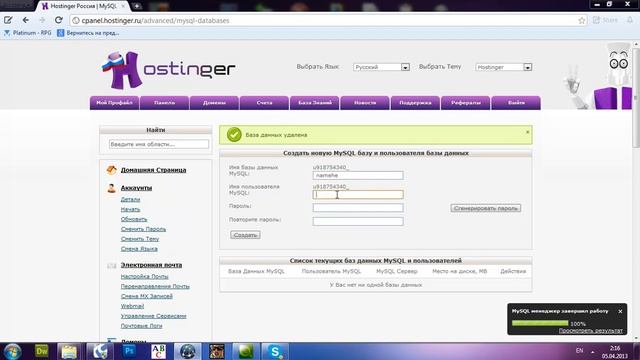The height and width of the screenshot is (360, 640).
Task: Click 'Просмотреть результат' in the popup
Action: click(x=591, y=331)
